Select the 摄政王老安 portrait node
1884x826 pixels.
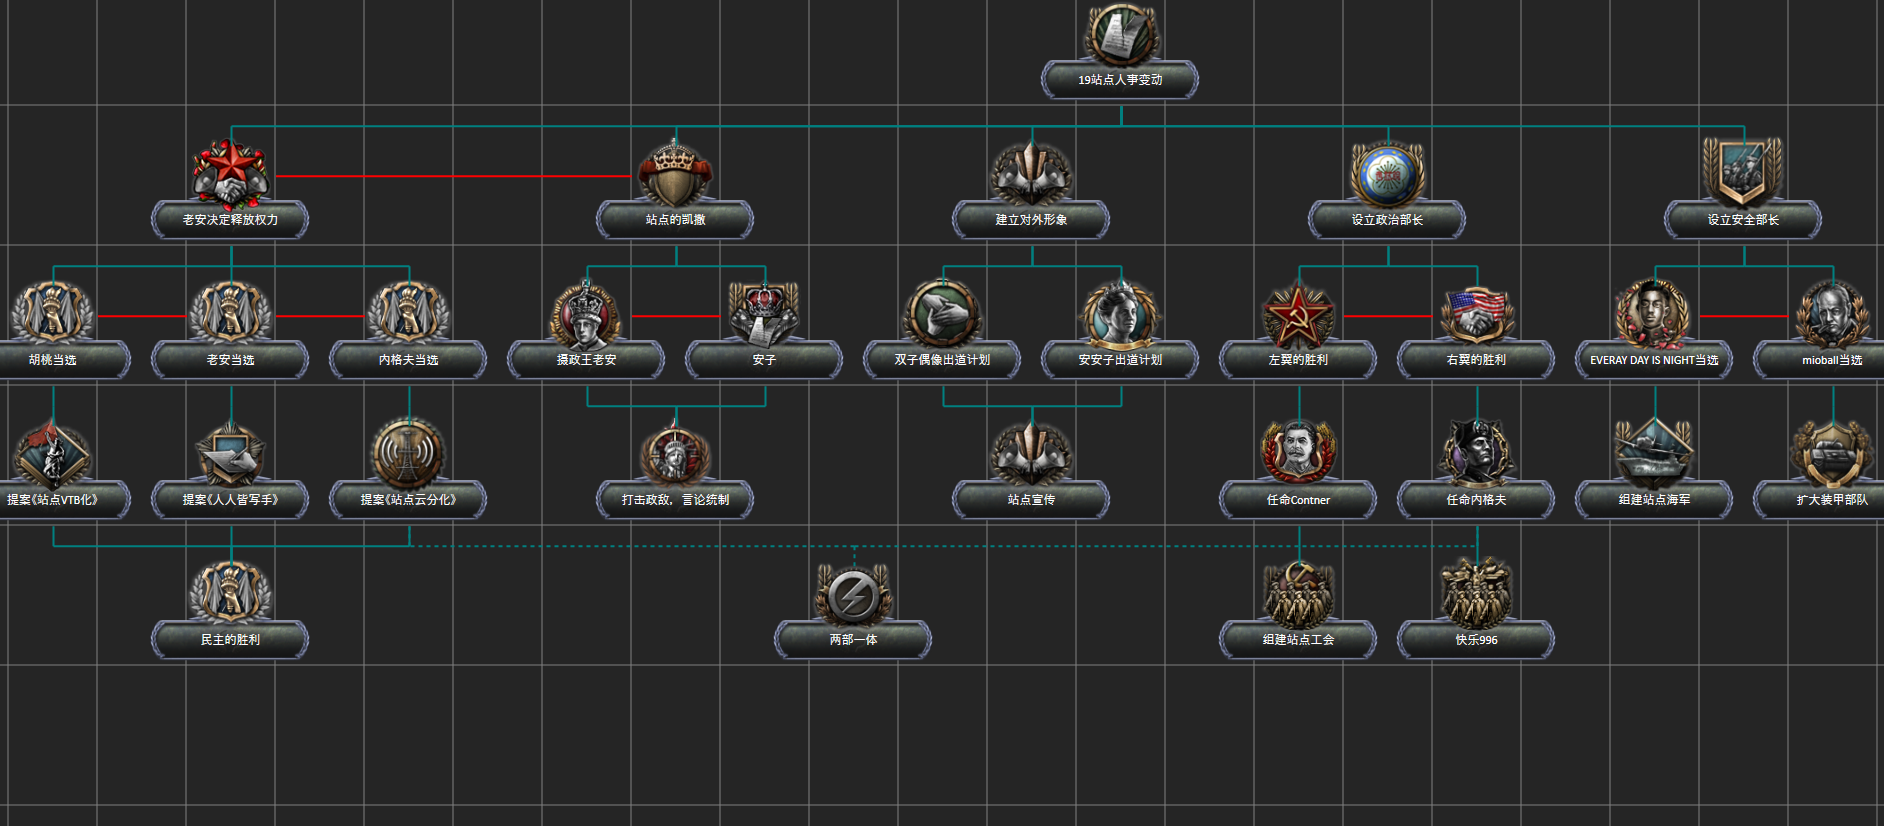(x=586, y=315)
